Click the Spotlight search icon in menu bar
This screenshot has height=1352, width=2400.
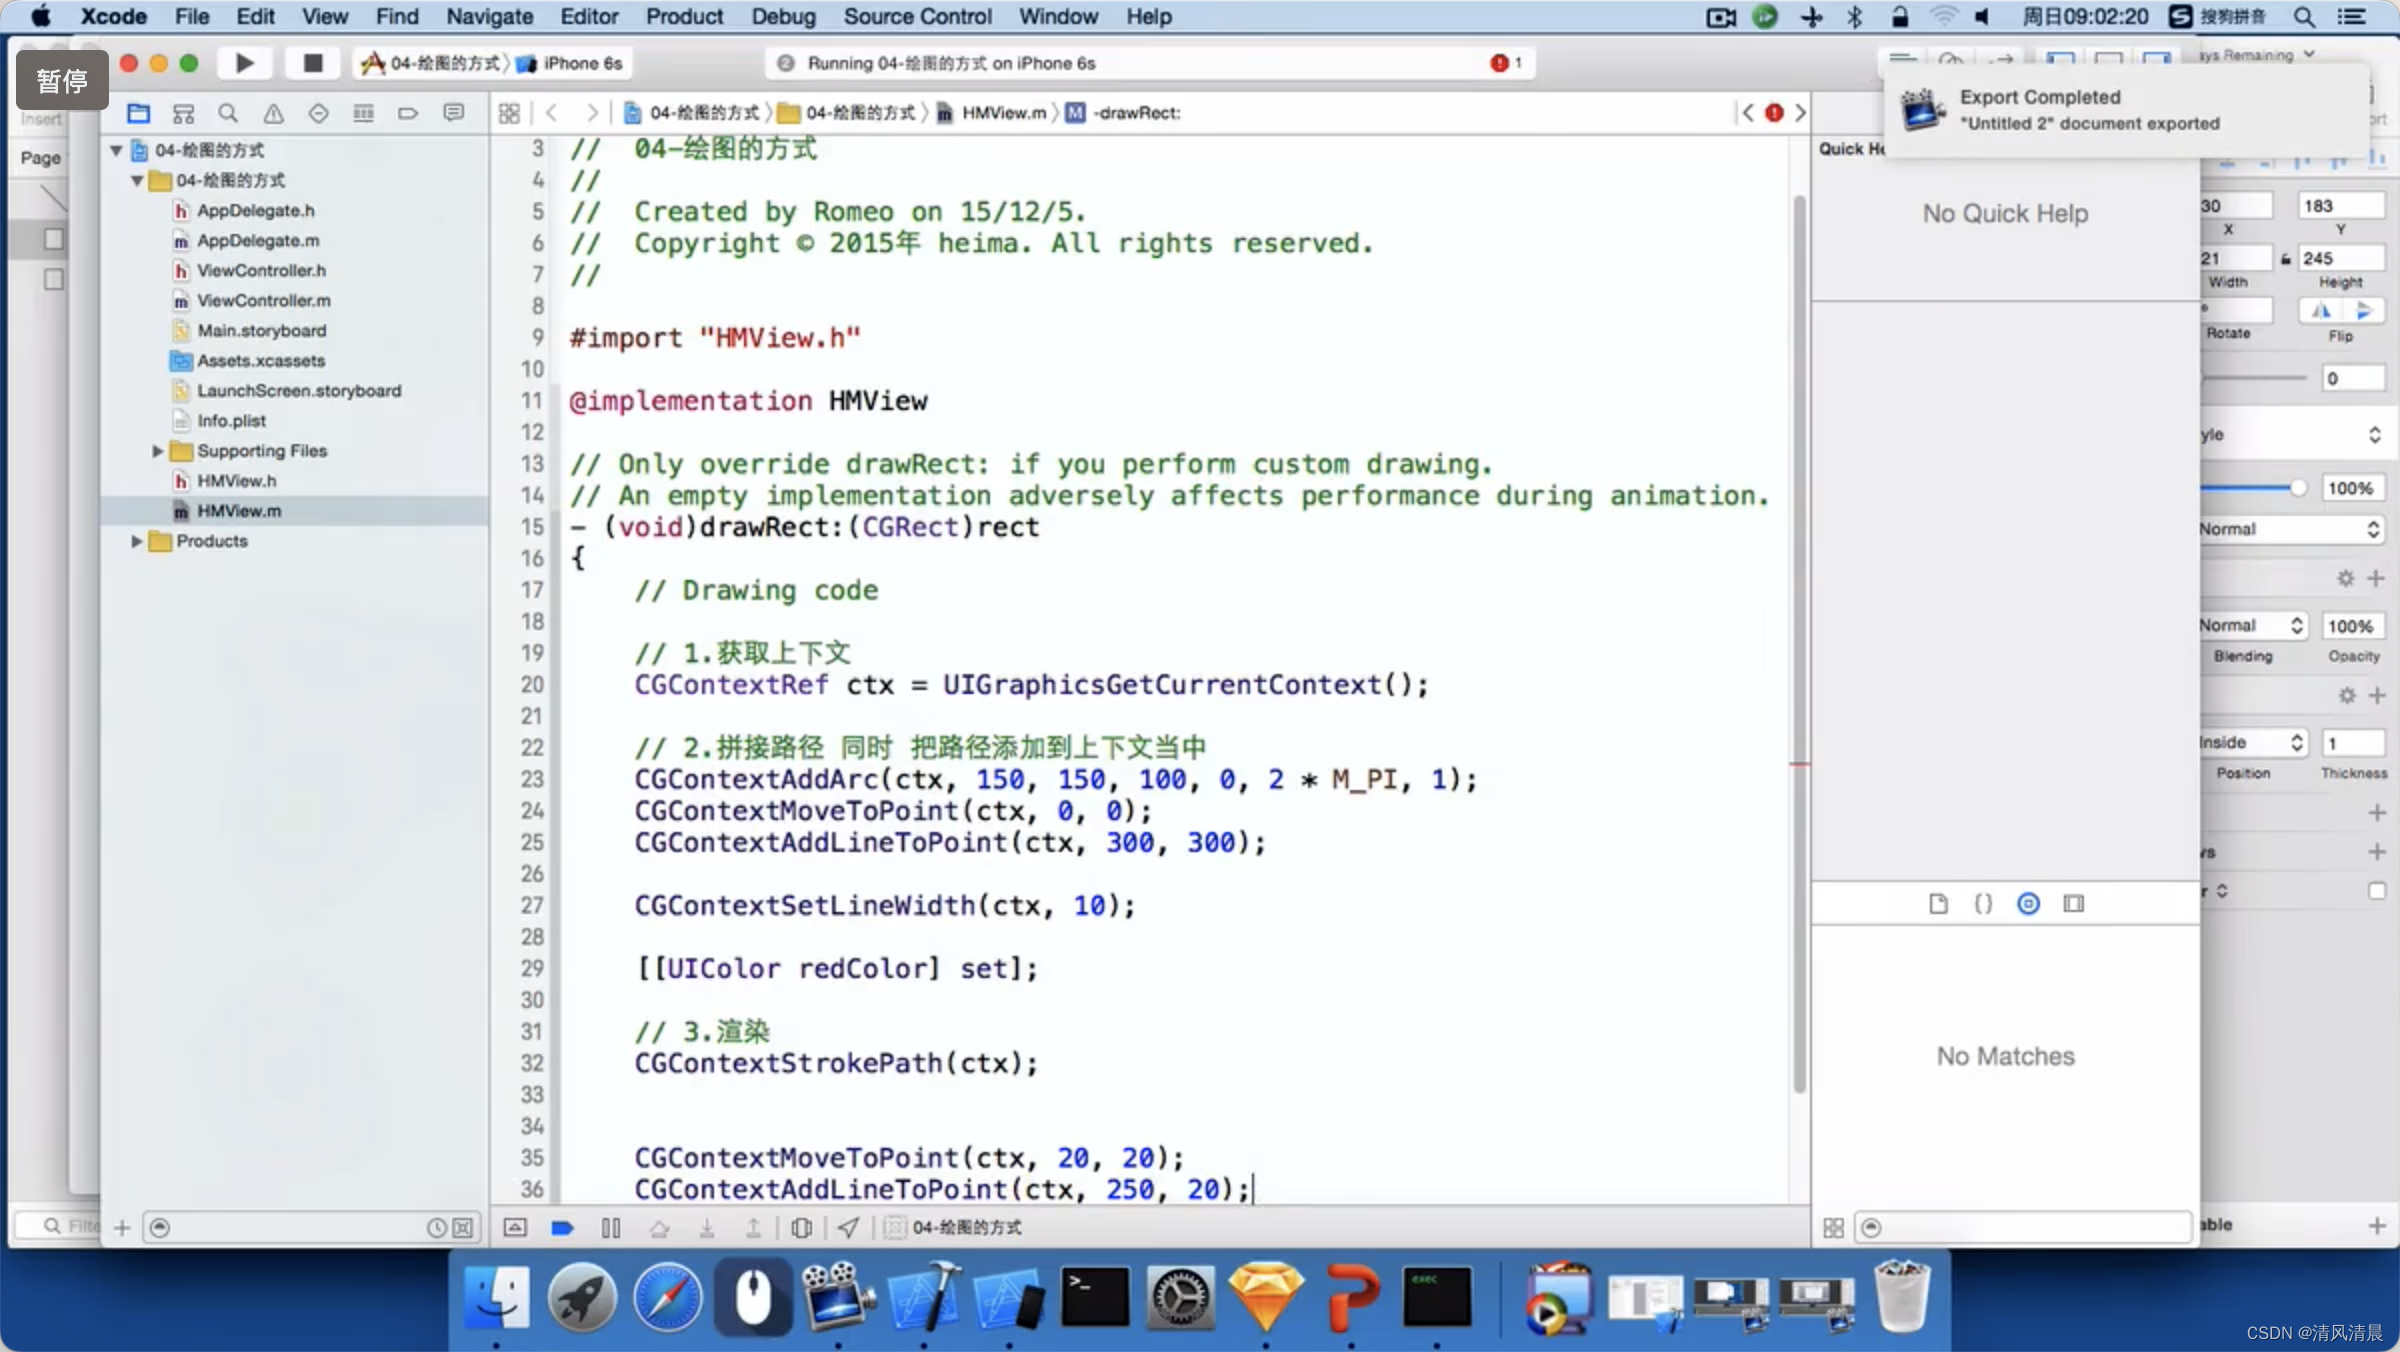[2304, 16]
